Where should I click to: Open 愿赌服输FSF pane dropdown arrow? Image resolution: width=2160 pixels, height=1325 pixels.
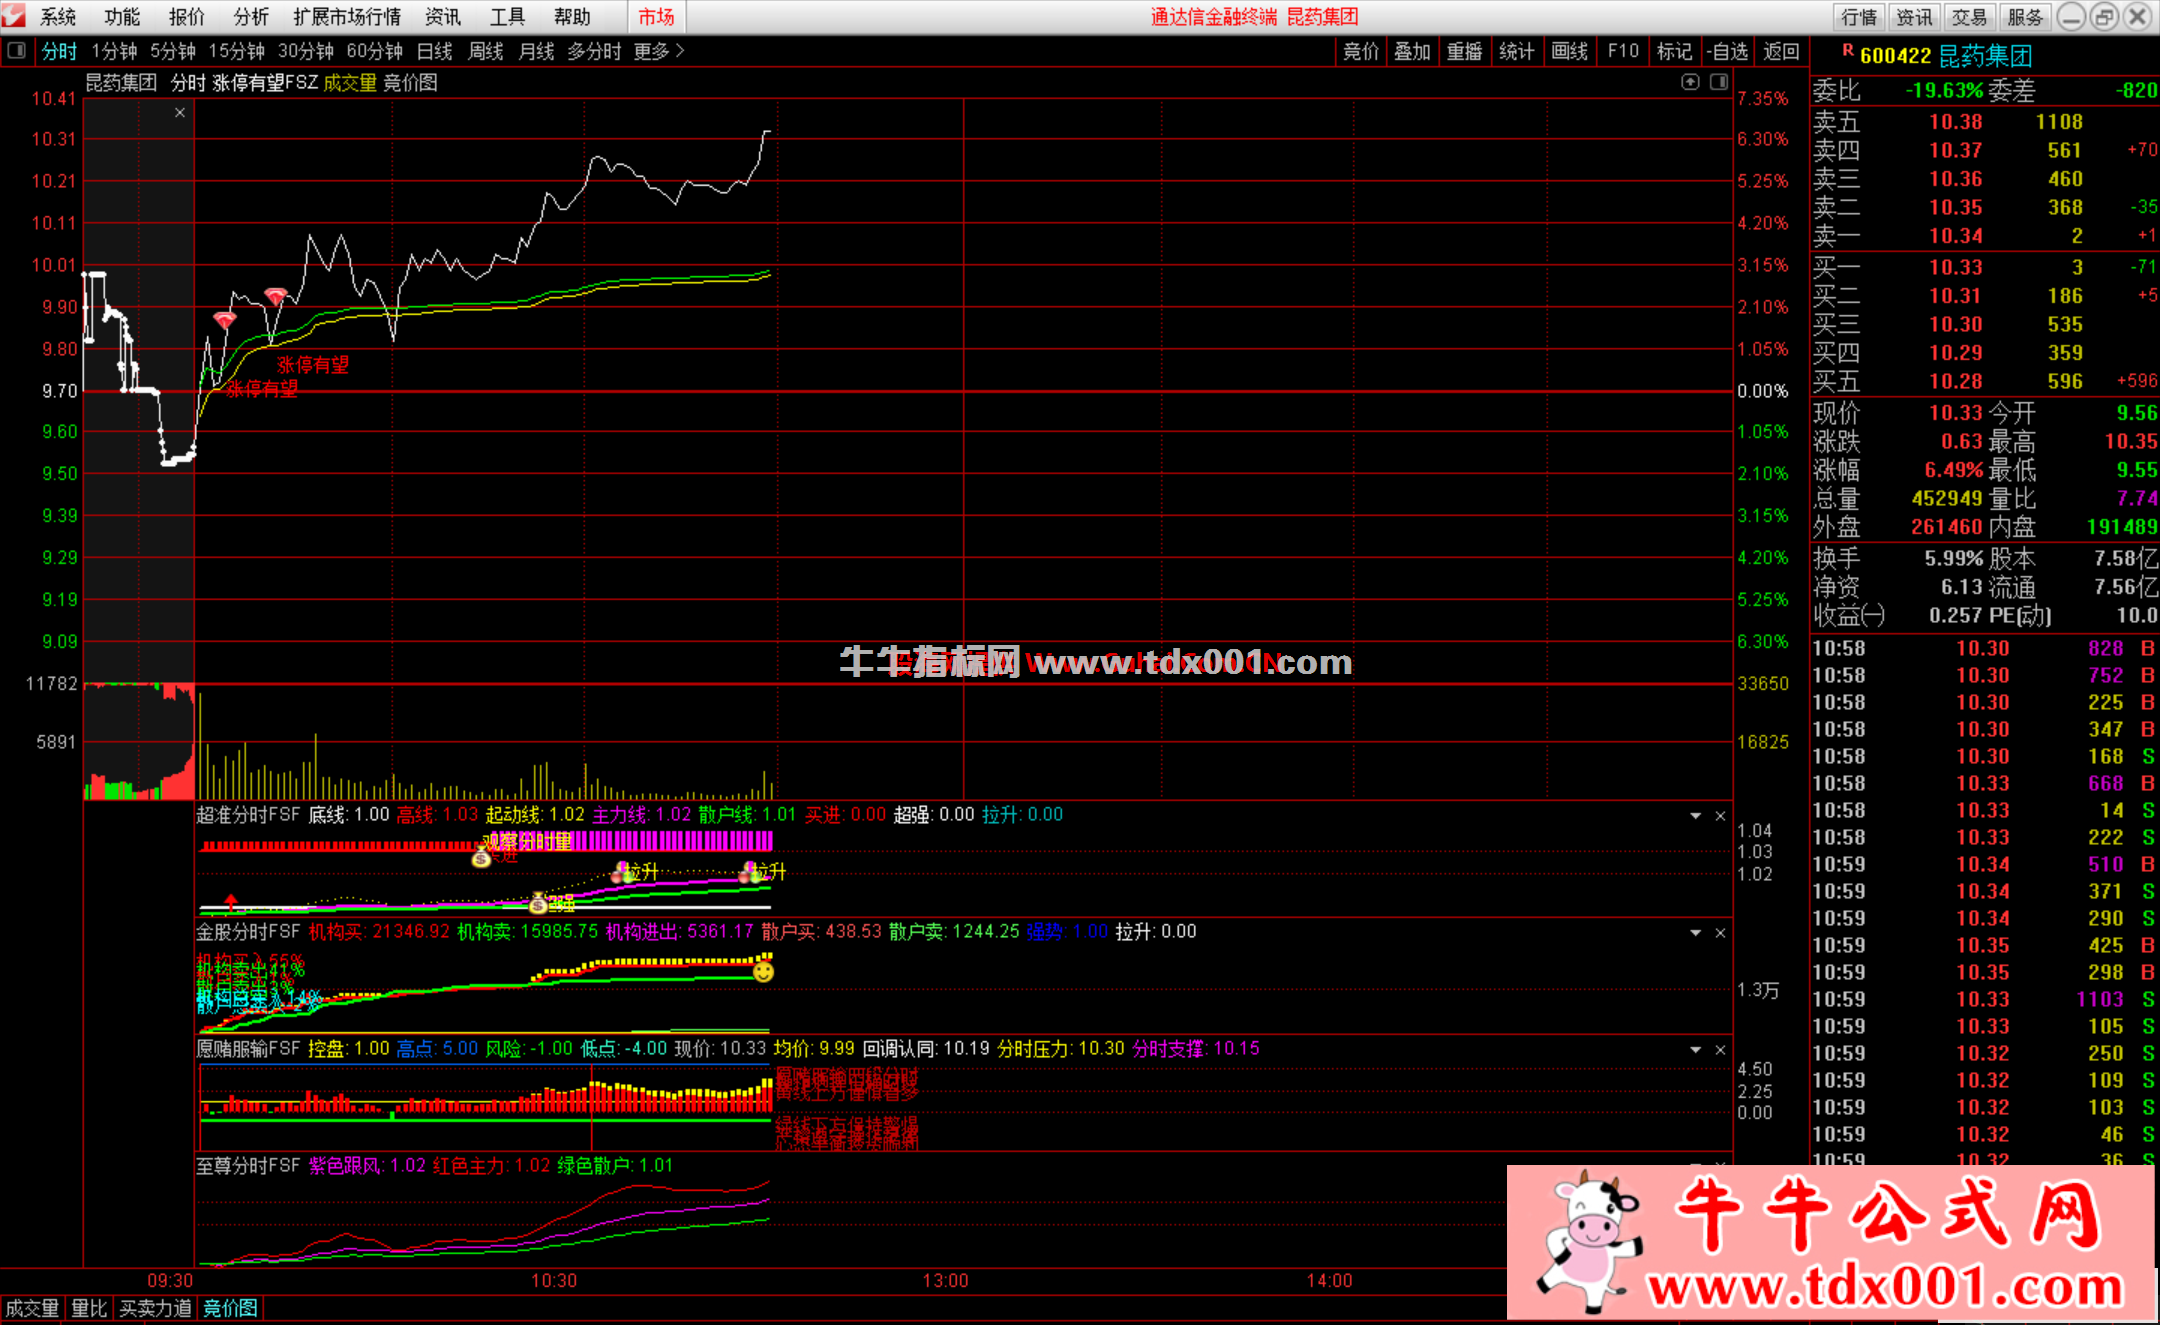1696,1050
